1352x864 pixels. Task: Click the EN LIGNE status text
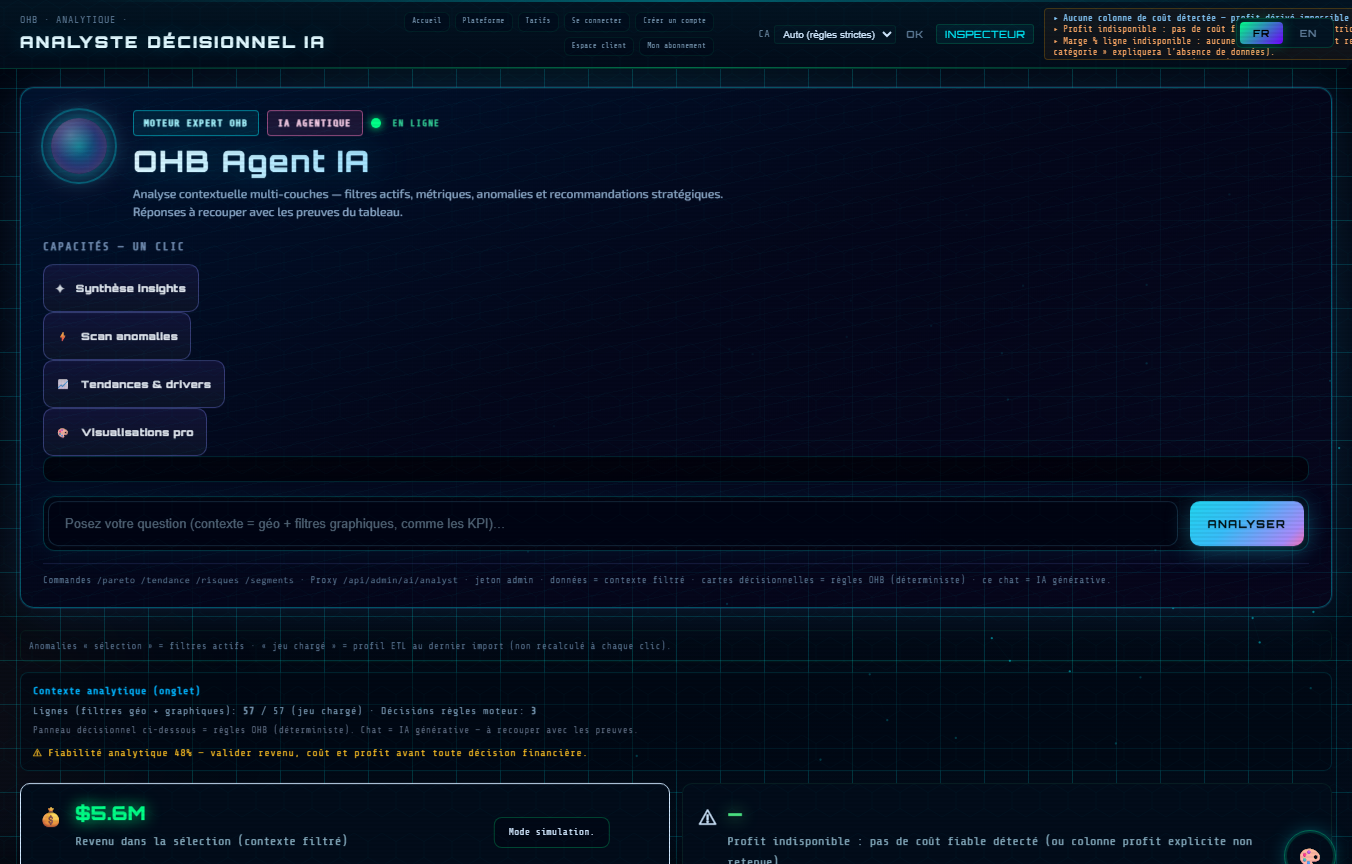[416, 123]
